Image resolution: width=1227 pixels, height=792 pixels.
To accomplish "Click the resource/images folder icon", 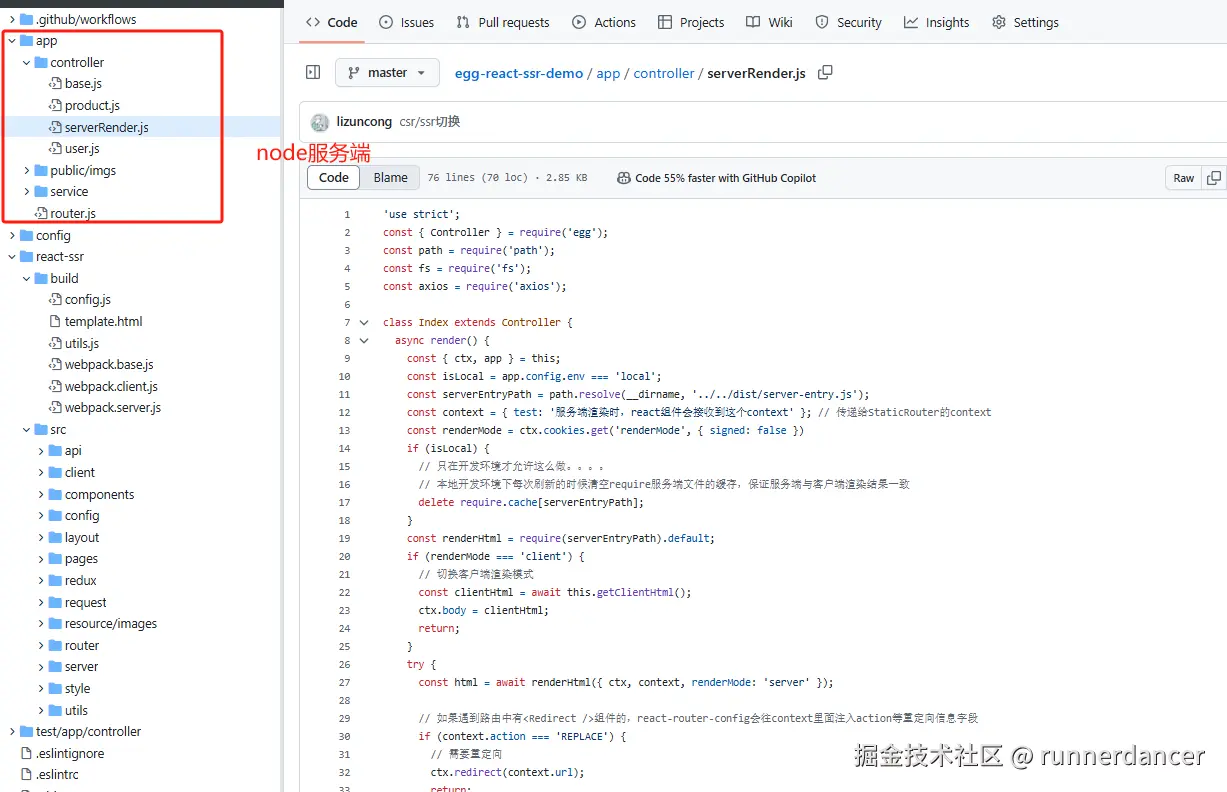I will pos(55,623).
